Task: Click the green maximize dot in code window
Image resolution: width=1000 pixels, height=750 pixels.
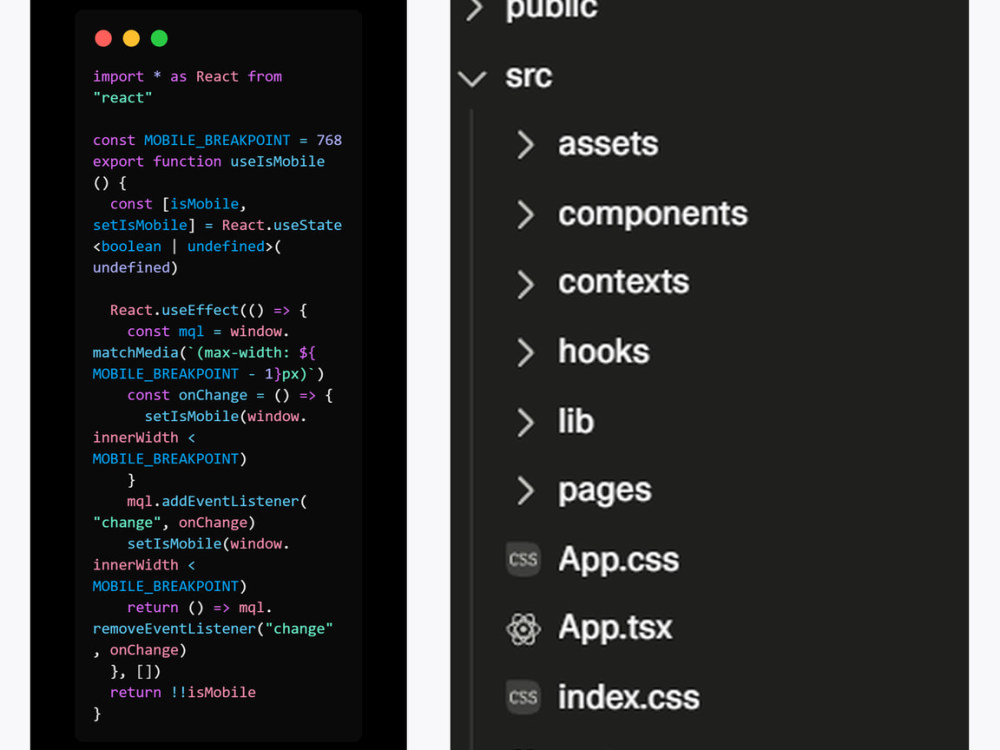Action: pos(159,38)
